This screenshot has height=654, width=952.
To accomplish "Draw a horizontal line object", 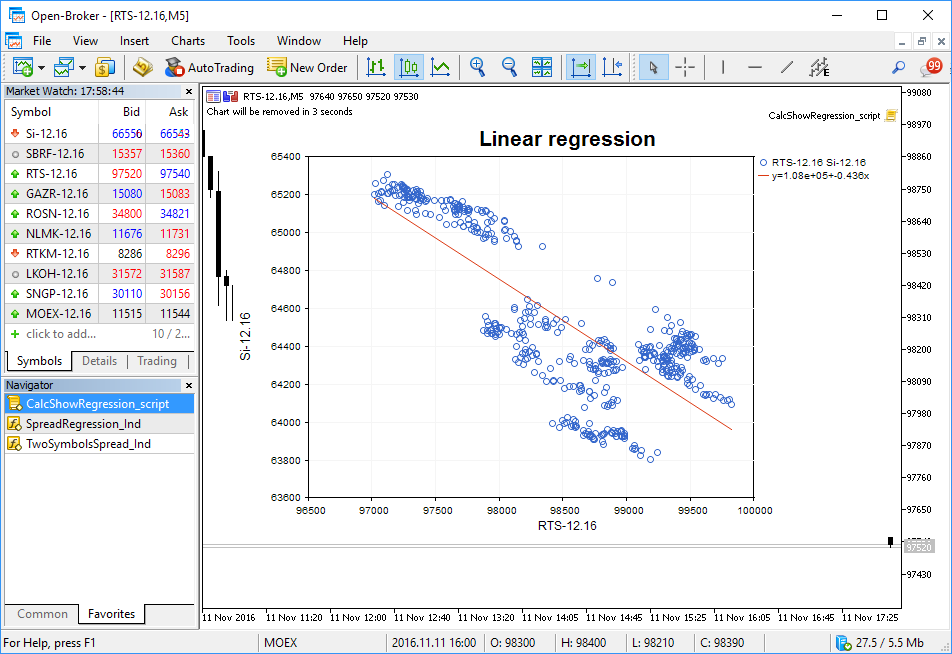I will [x=755, y=67].
